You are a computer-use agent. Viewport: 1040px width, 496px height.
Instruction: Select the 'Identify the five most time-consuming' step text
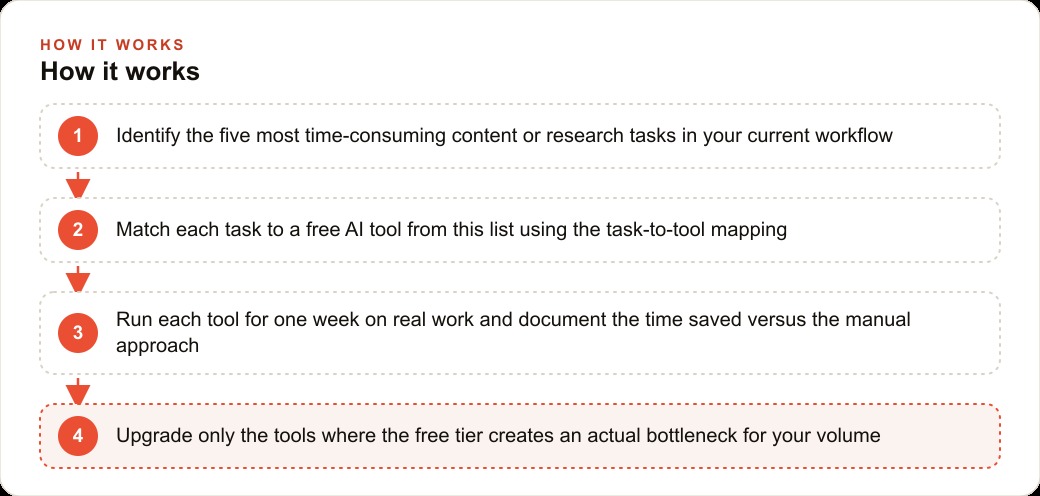point(504,136)
